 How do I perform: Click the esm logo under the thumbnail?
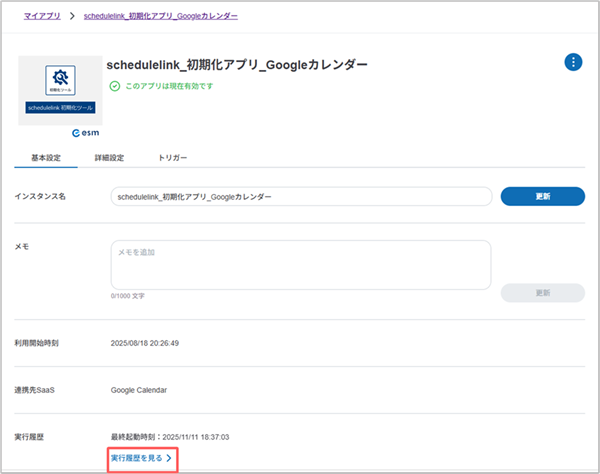85,132
